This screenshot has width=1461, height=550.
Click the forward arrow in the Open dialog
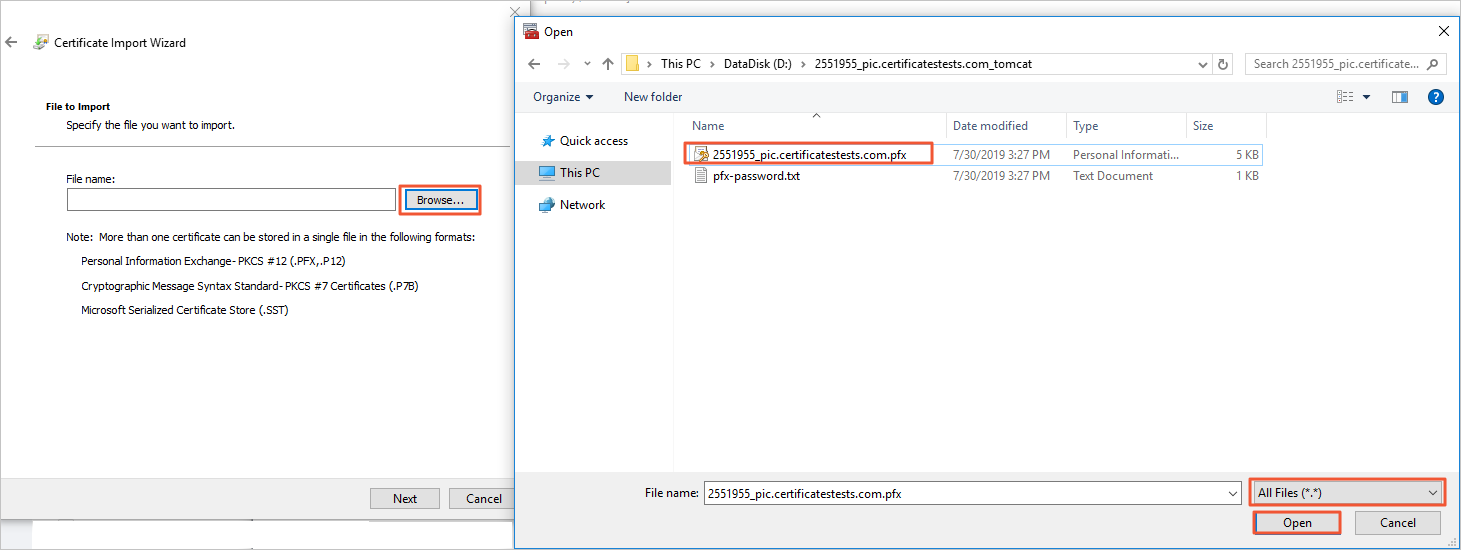tap(563, 64)
